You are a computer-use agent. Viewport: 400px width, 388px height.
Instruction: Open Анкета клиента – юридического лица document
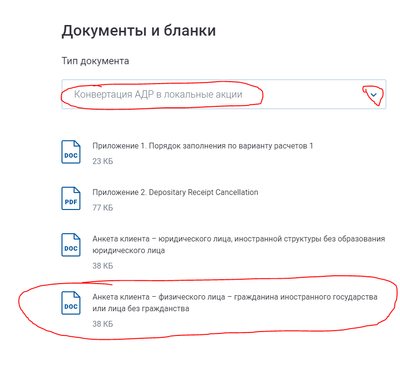[239, 245]
